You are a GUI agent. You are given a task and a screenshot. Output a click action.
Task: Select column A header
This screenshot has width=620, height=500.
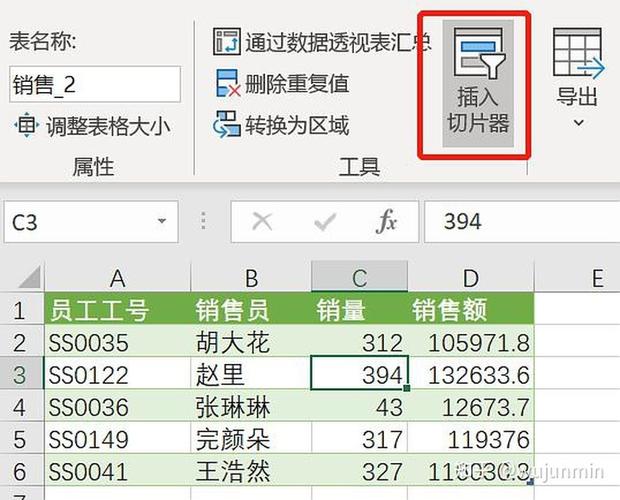(118, 278)
